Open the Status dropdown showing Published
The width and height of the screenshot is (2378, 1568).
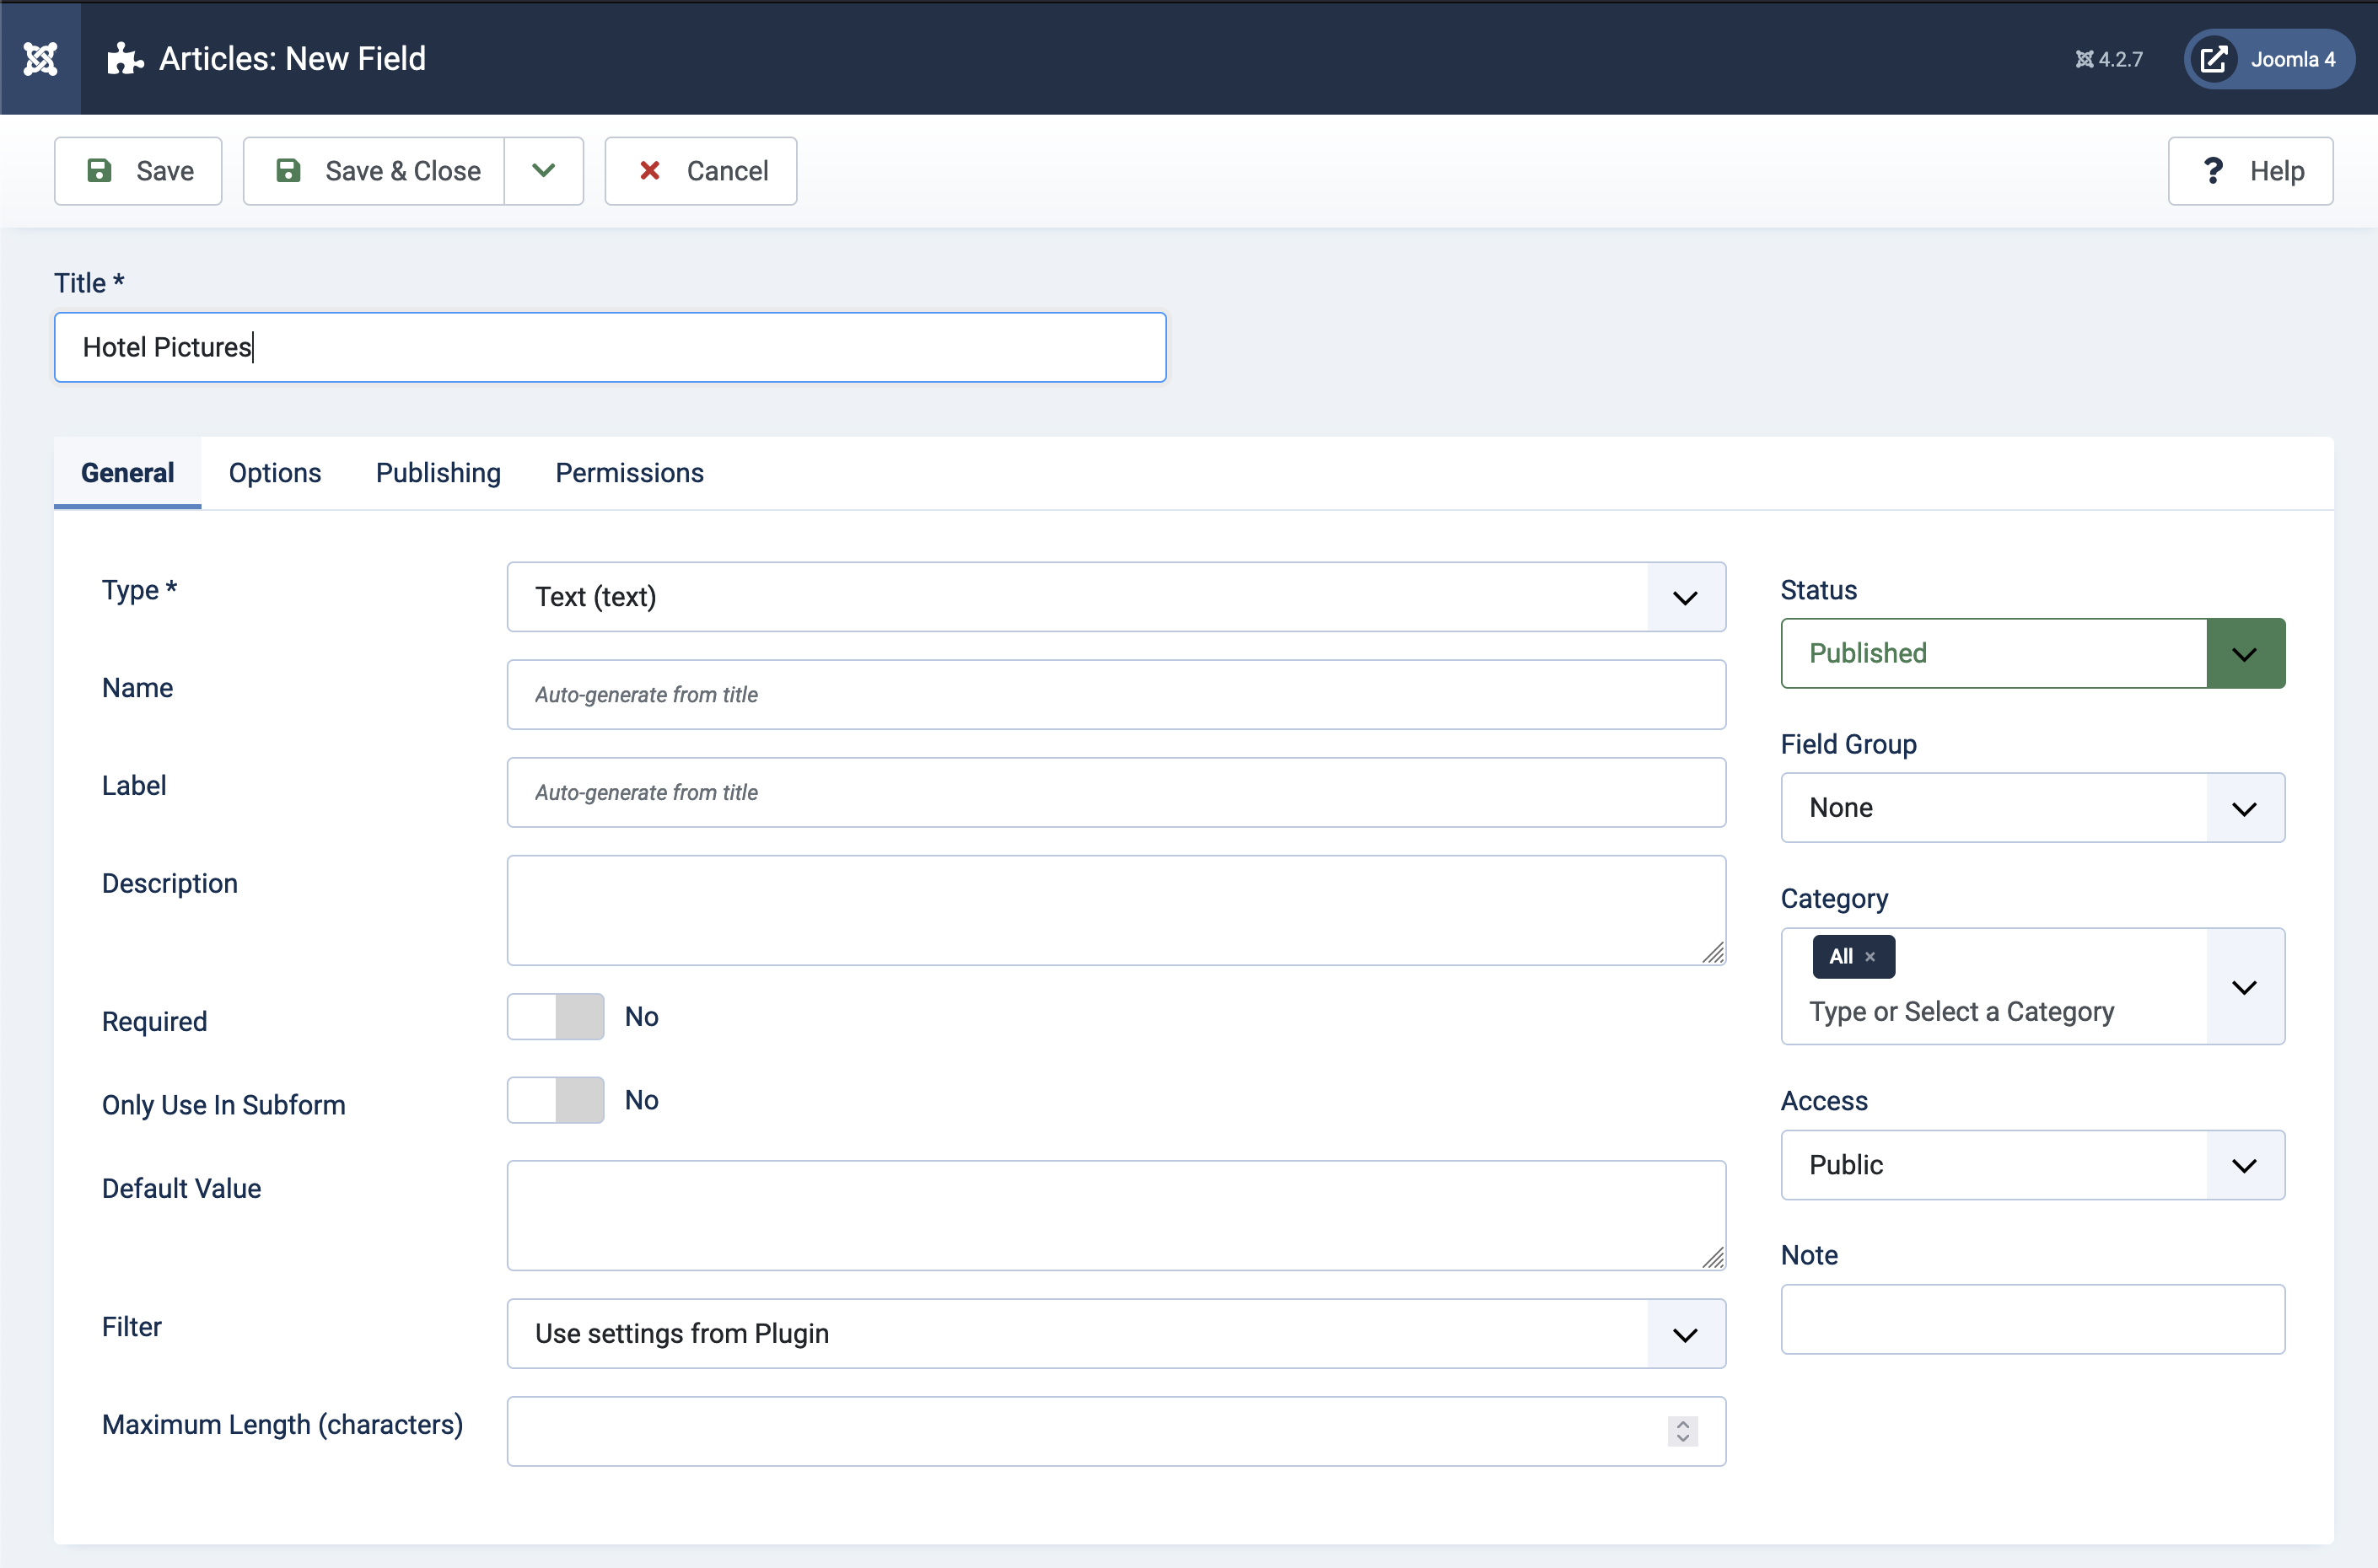click(x=2032, y=654)
